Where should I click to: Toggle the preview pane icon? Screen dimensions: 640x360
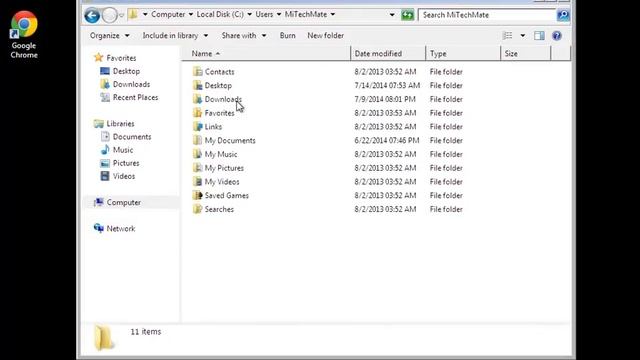(x=539, y=36)
